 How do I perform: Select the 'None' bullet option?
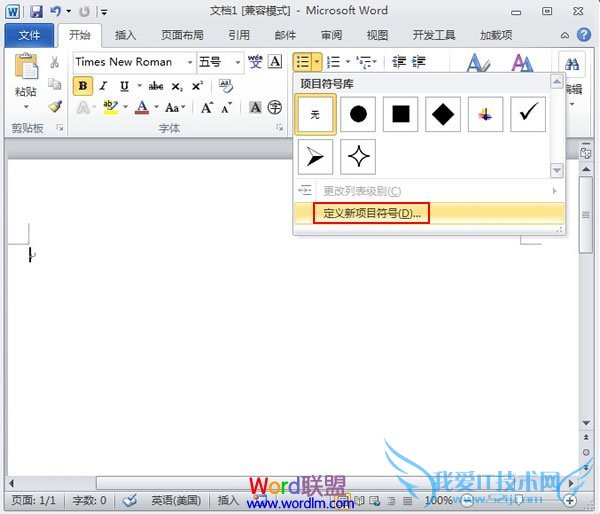click(x=314, y=115)
